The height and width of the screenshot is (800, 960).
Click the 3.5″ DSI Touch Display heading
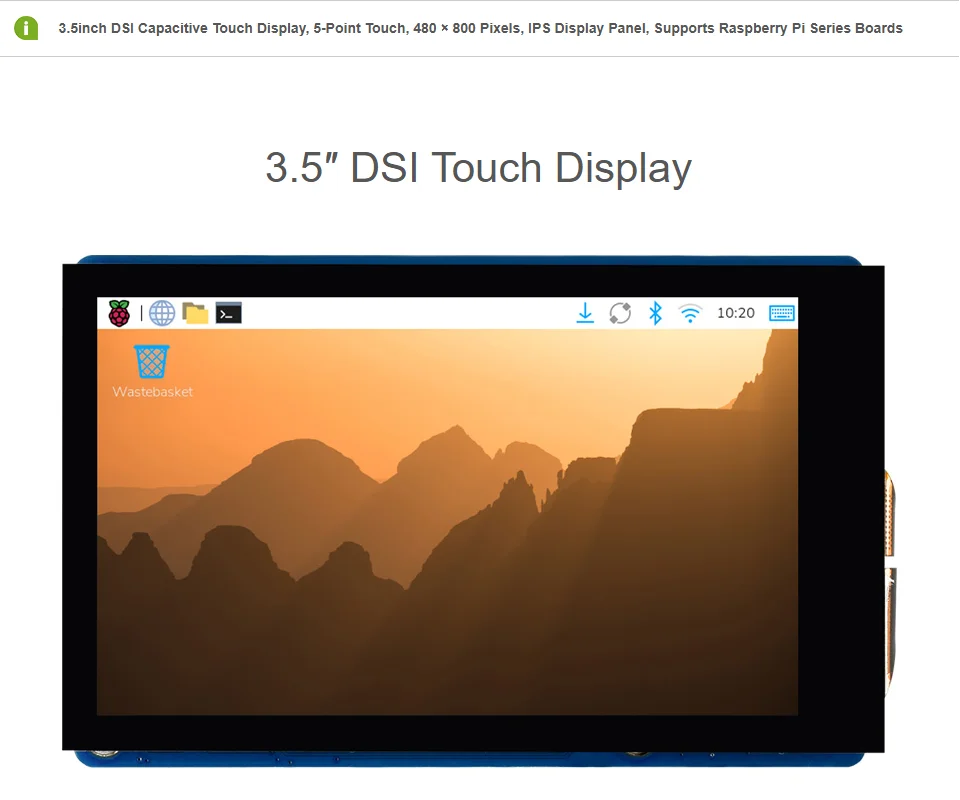click(478, 168)
